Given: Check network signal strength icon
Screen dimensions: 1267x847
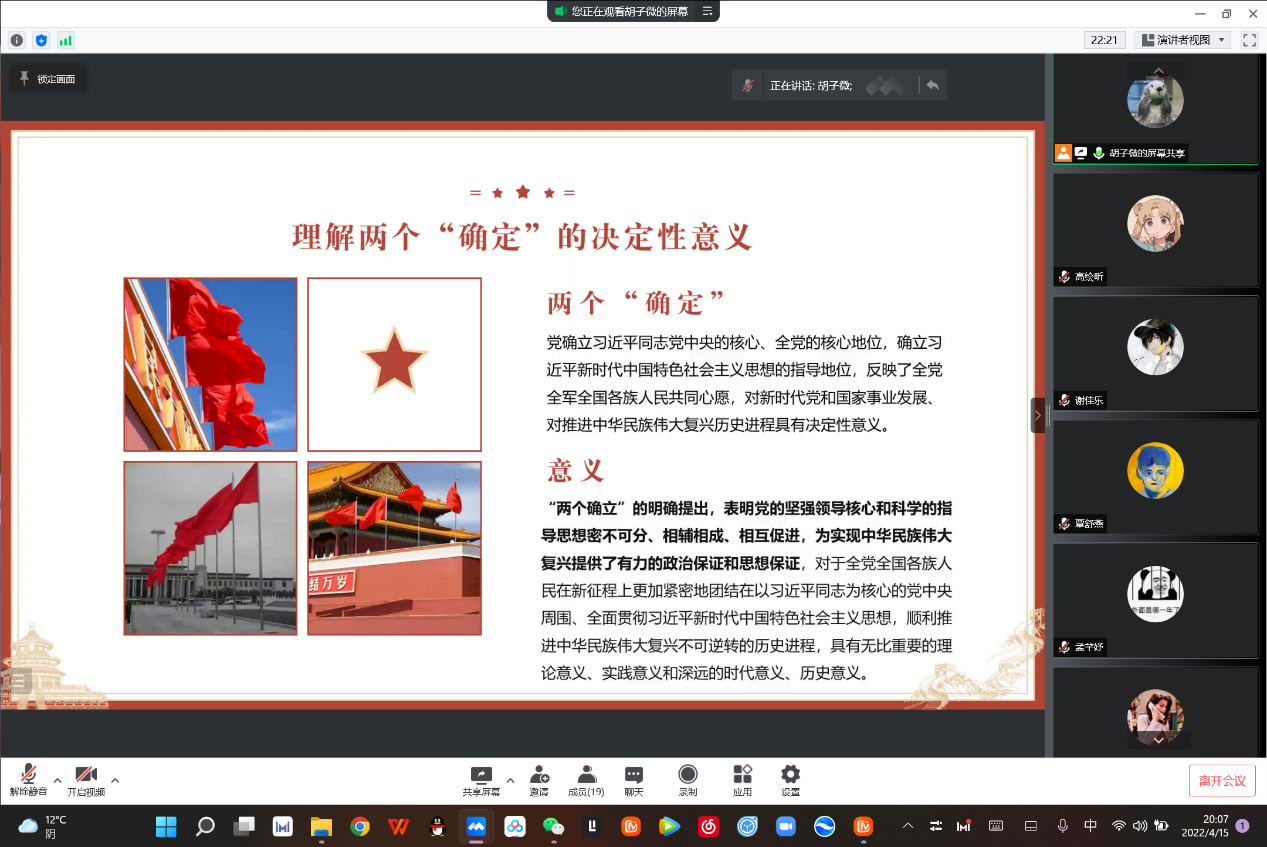Looking at the screenshot, I should [x=66, y=40].
